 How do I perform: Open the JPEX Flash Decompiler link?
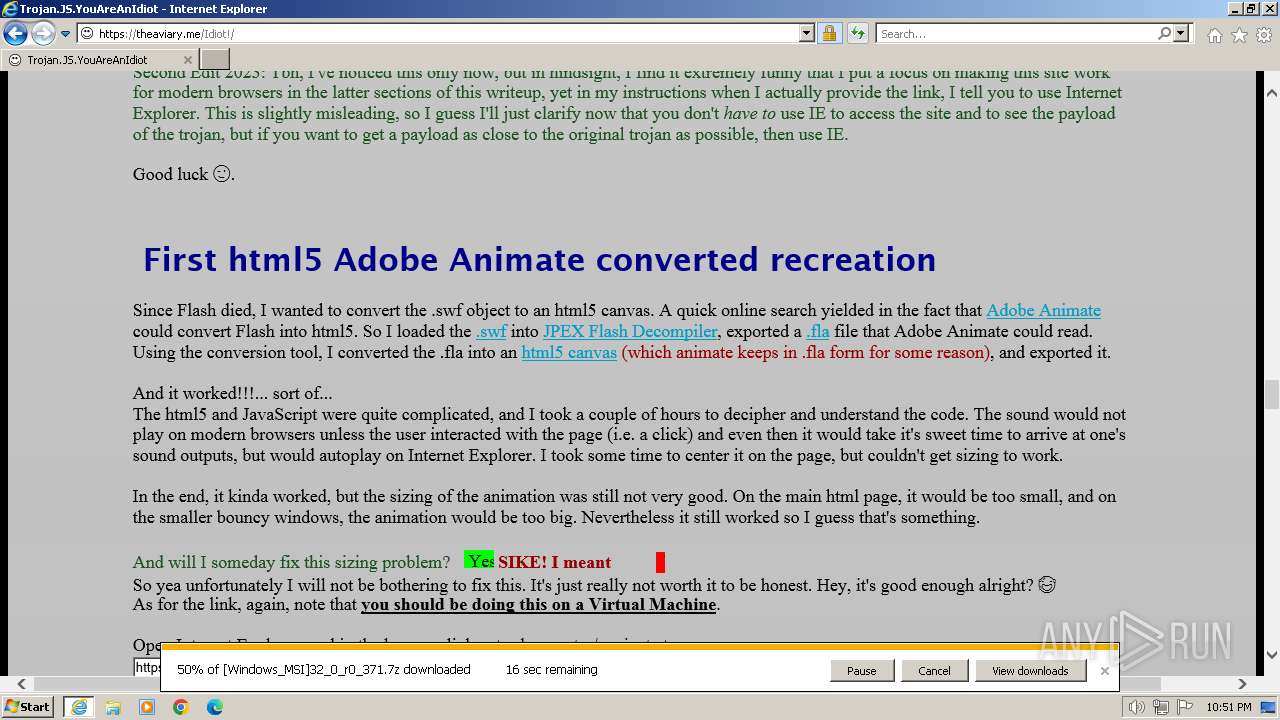[630, 331]
